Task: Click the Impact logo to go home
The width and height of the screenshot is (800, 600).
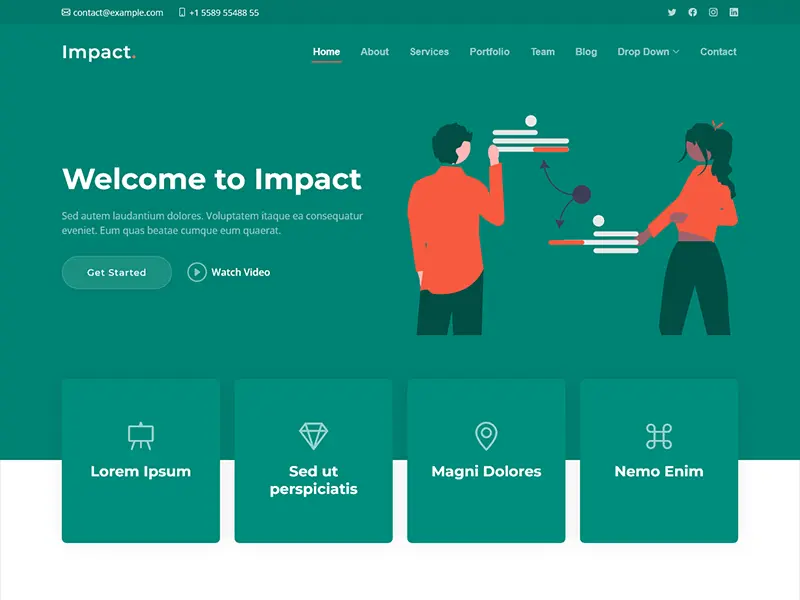Action: [97, 52]
